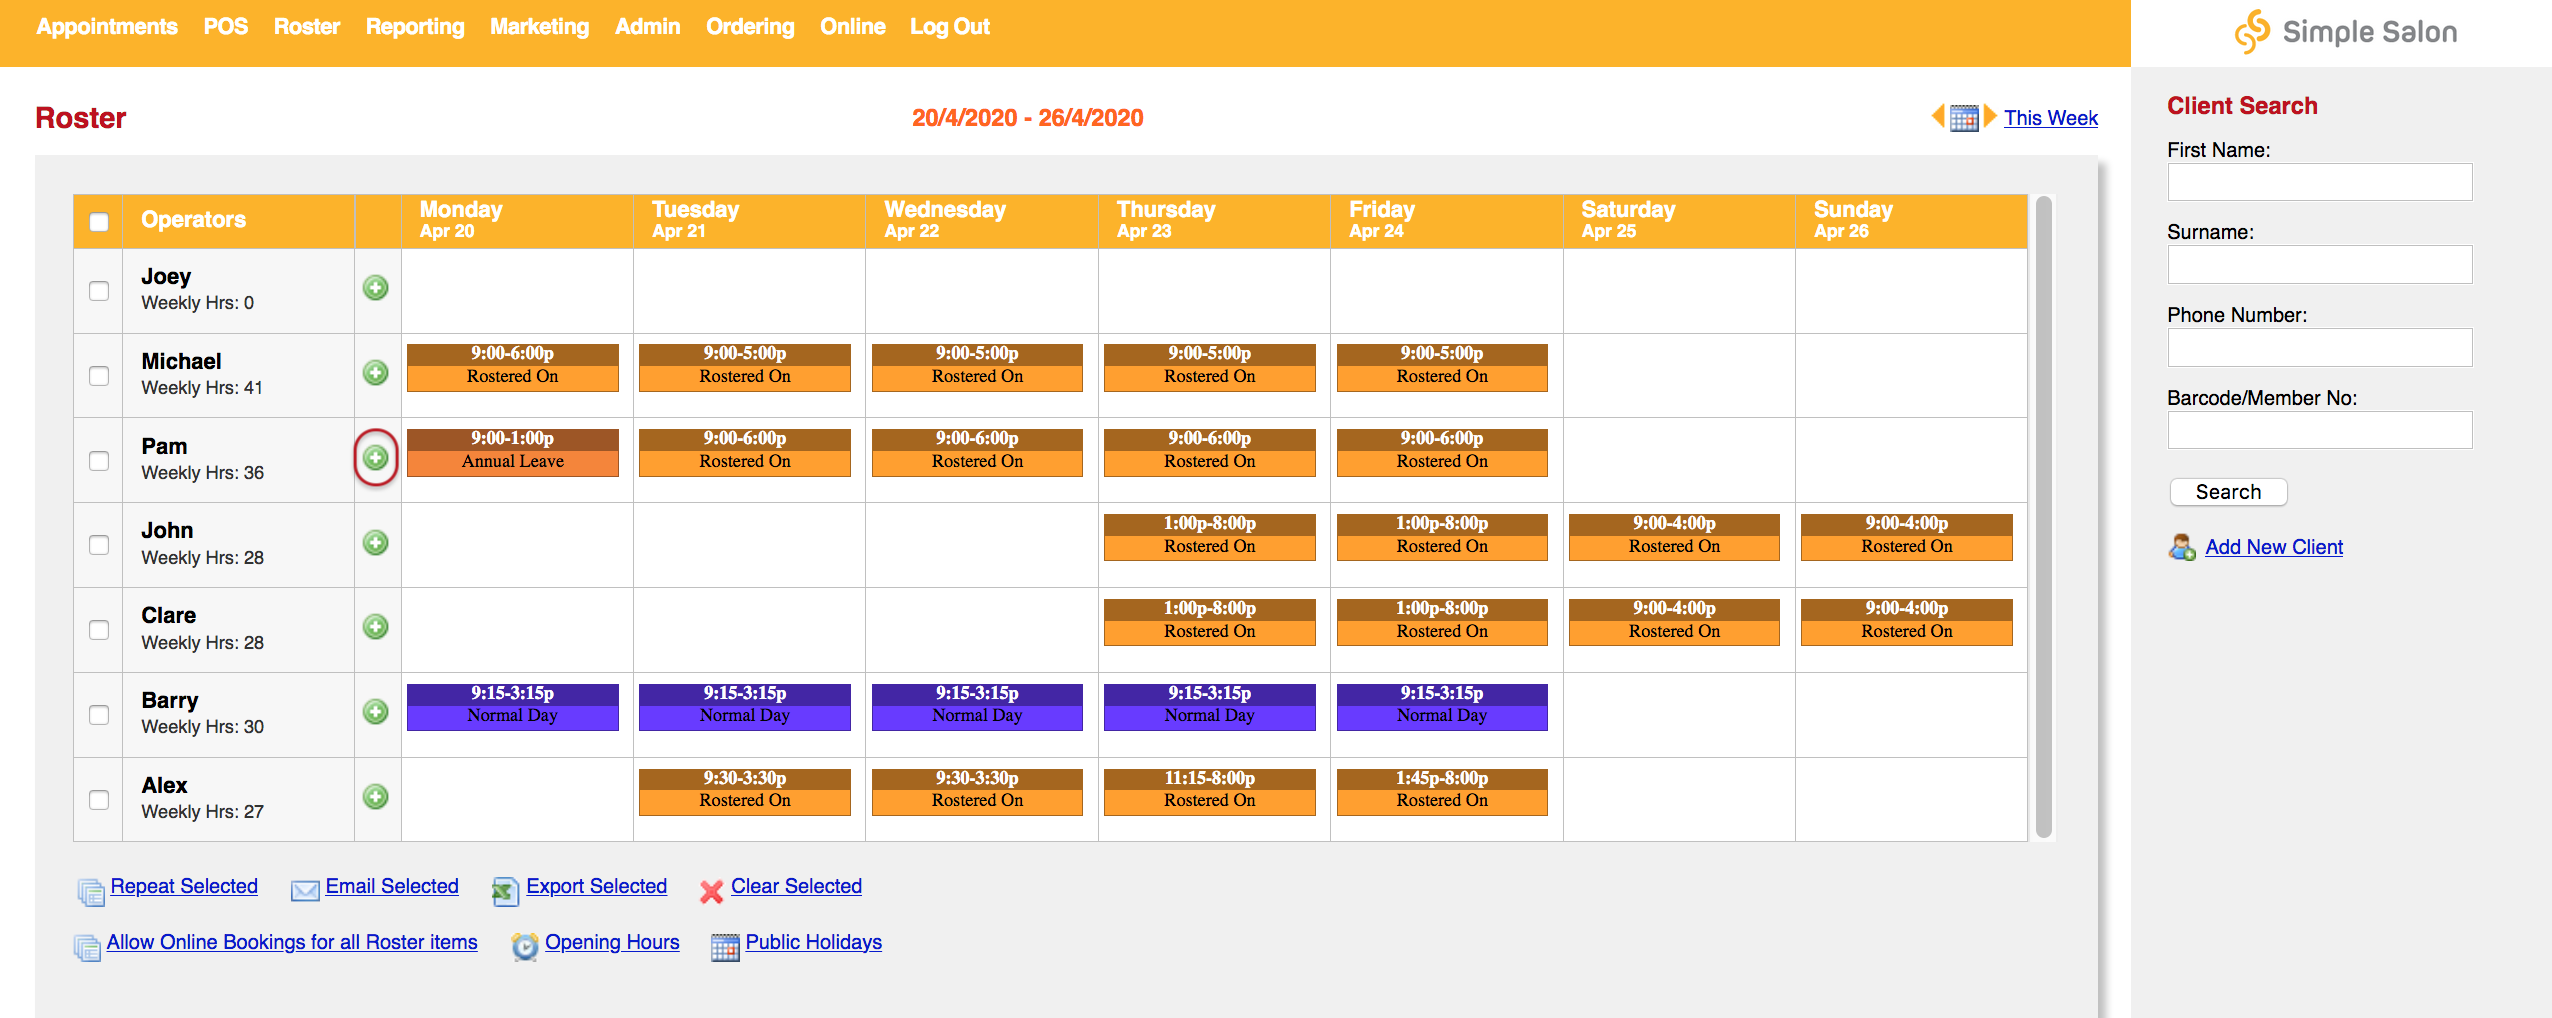Check the checkbox next to Michael
The height and width of the screenshot is (1018, 2552).
point(97,374)
